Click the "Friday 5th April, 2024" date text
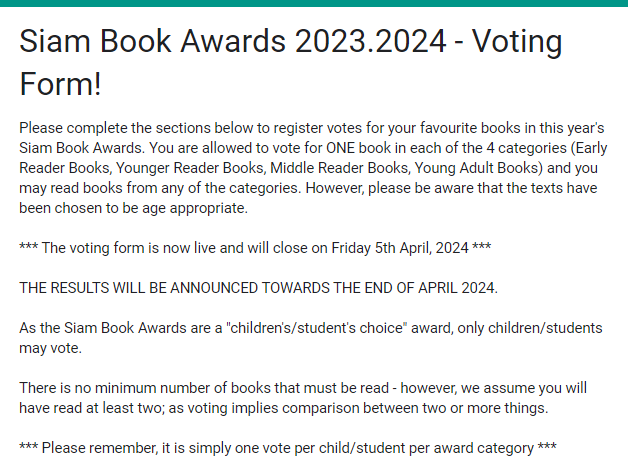The height and width of the screenshot is (475, 628). pos(400,248)
